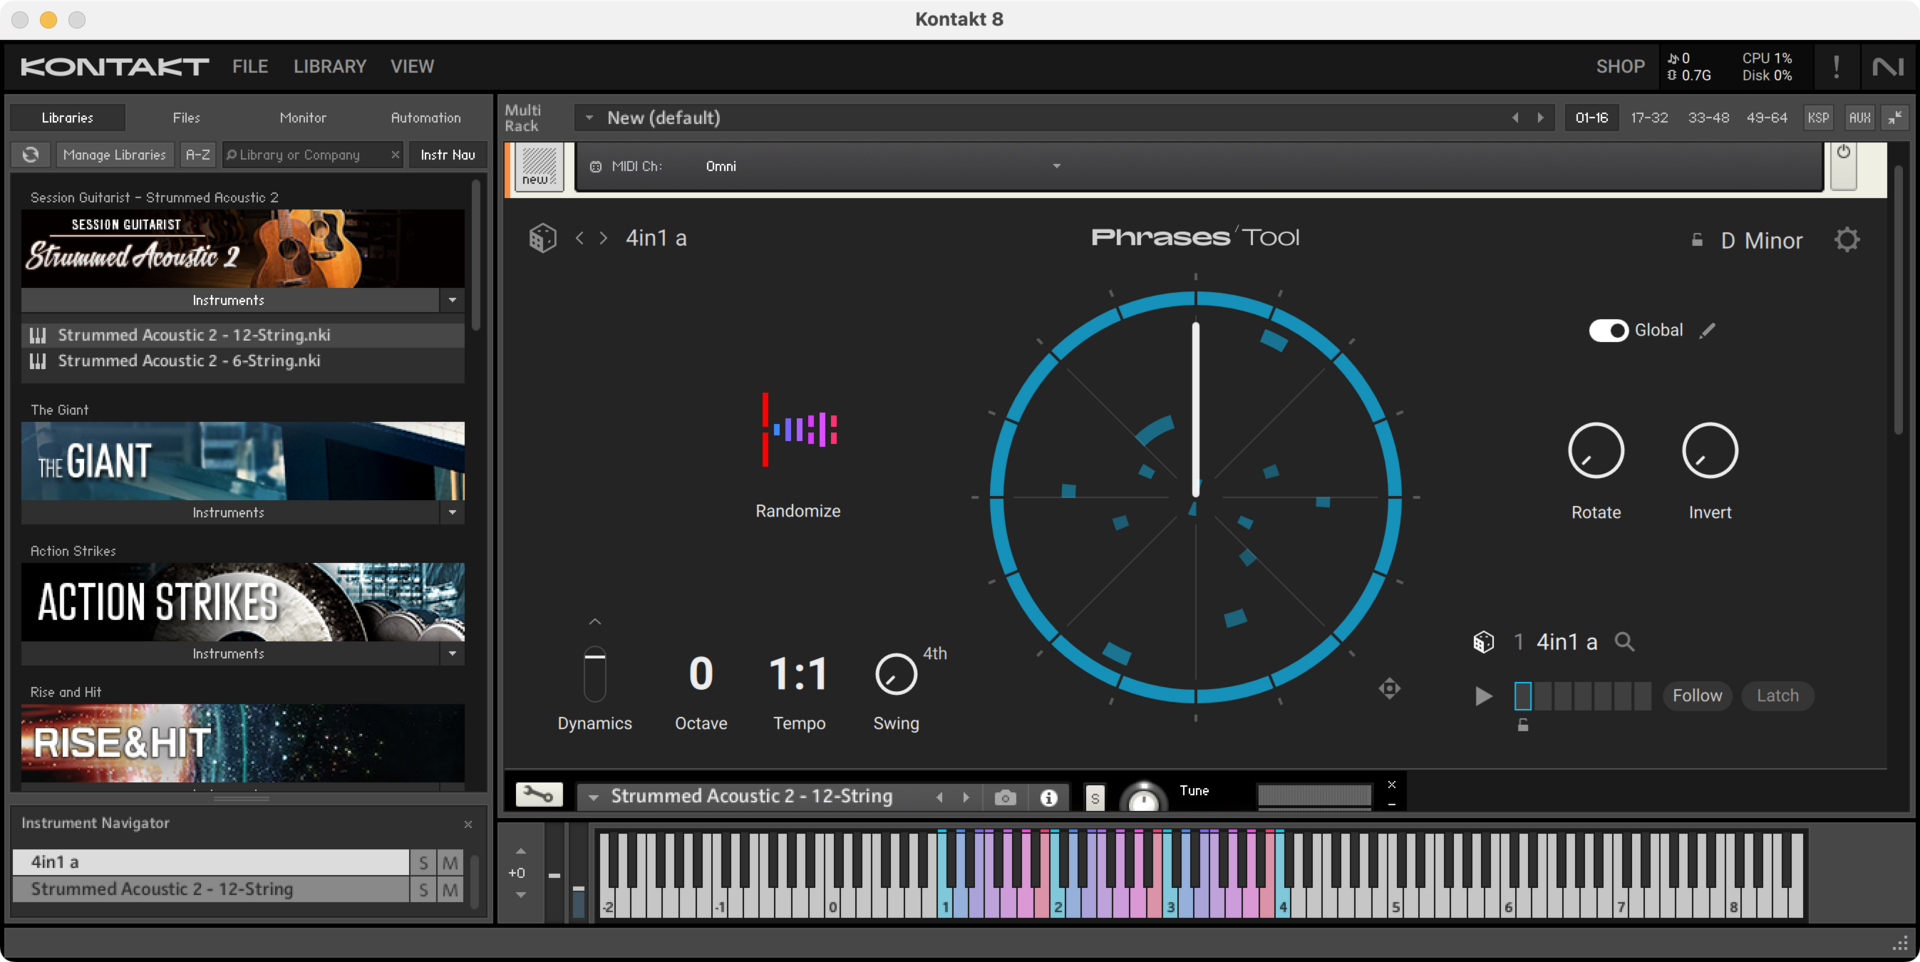Click the wrench edit icon of Strummed Acoustic

(x=539, y=795)
